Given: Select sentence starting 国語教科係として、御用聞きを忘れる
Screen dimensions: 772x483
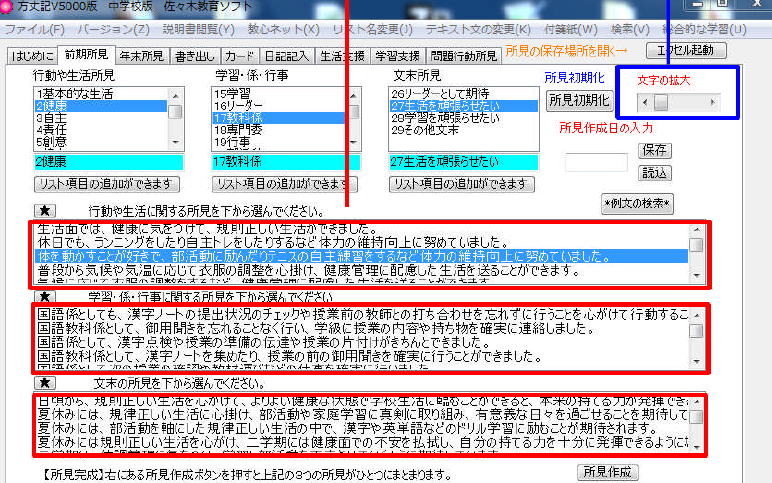Looking at the screenshot, I should (361, 328).
